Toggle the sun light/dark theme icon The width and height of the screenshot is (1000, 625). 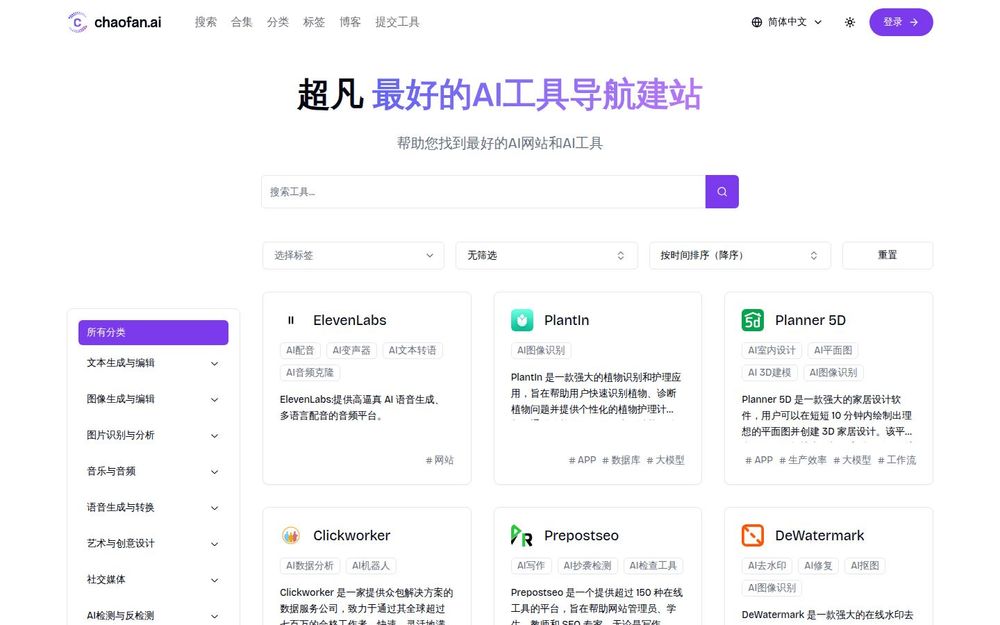(849, 22)
